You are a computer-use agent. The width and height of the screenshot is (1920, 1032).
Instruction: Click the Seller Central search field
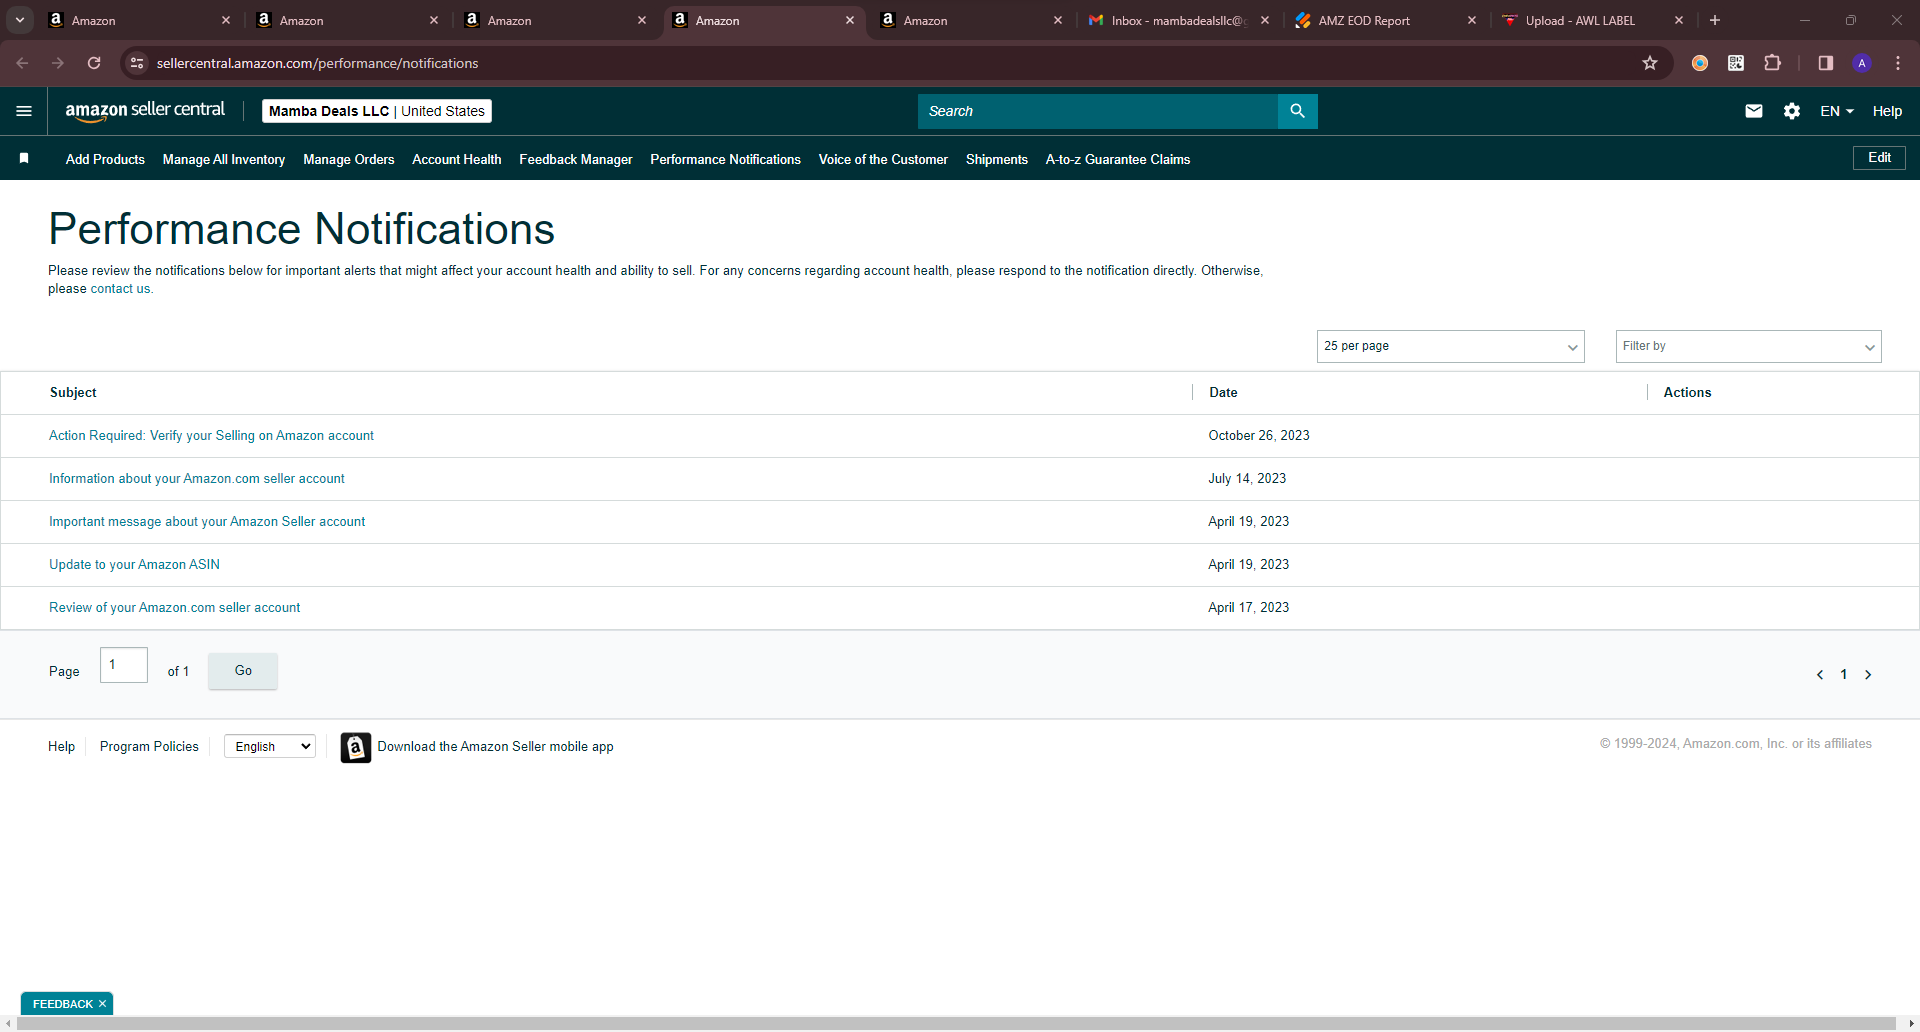(1098, 111)
